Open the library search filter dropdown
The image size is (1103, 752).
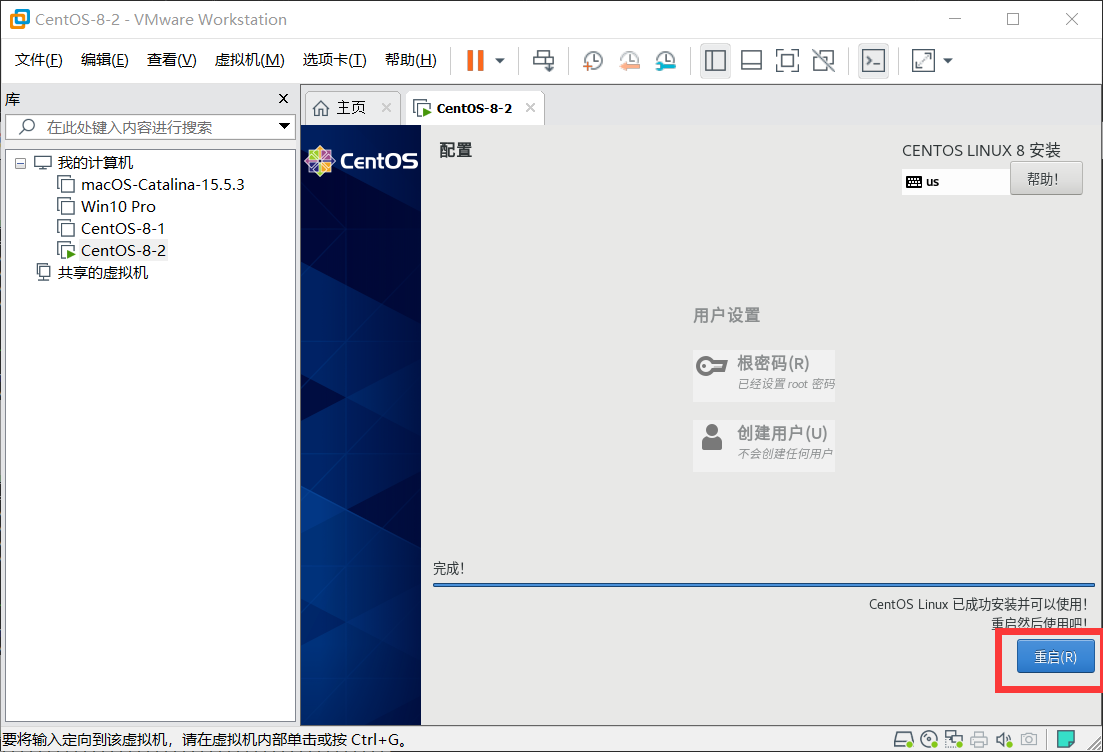(x=284, y=127)
